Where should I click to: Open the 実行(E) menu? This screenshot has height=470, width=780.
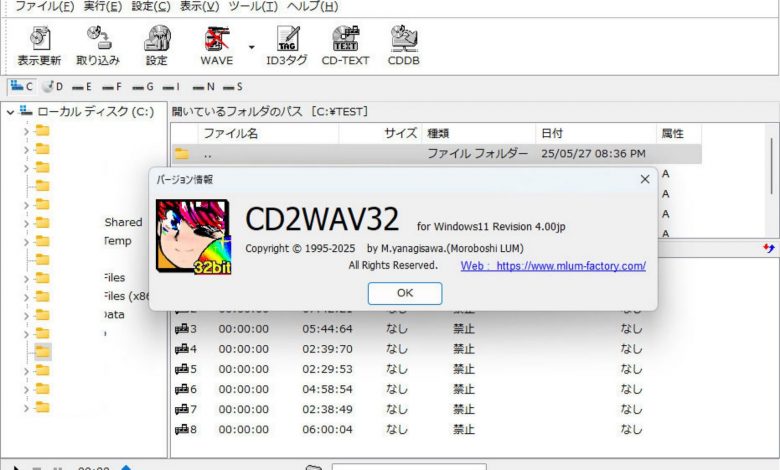click(103, 6)
